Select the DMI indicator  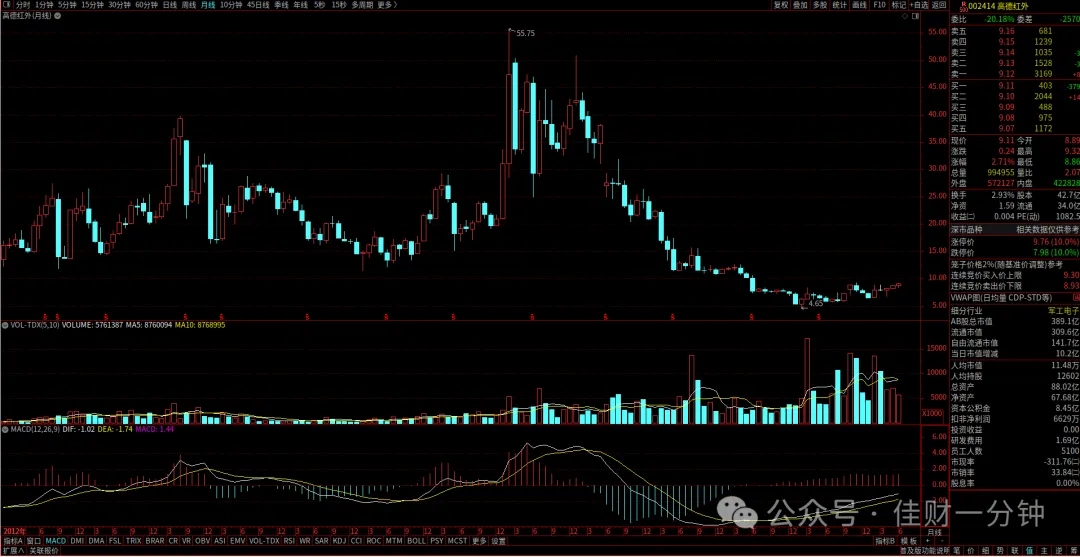tap(77, 541)
